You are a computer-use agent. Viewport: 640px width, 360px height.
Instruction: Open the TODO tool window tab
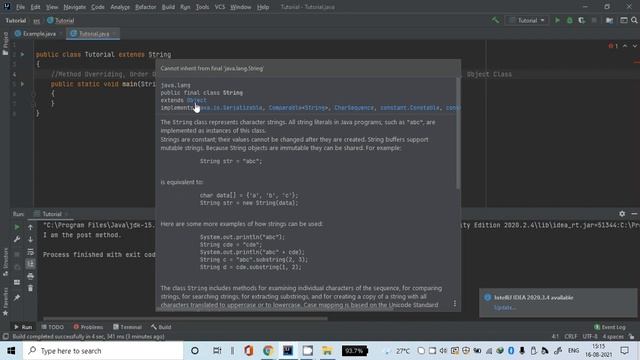coord(52,327)
